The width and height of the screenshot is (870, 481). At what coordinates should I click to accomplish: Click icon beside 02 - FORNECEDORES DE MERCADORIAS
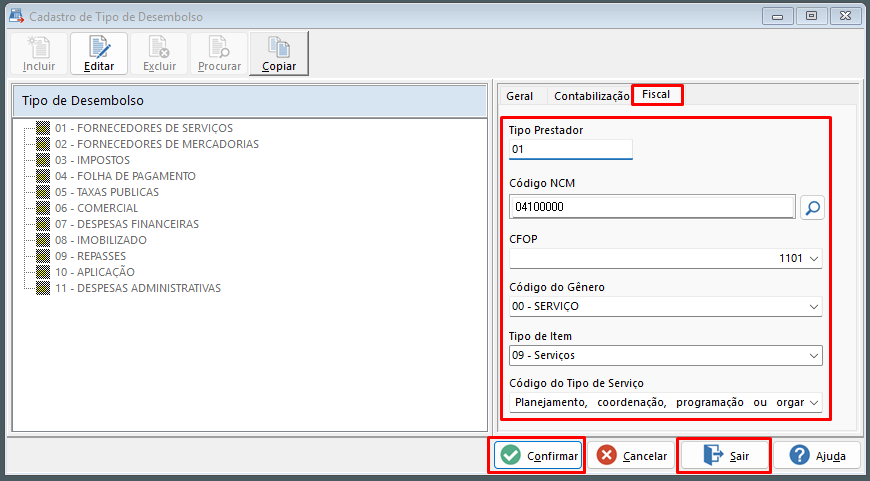pyautogui.click(x=43, y=144)
